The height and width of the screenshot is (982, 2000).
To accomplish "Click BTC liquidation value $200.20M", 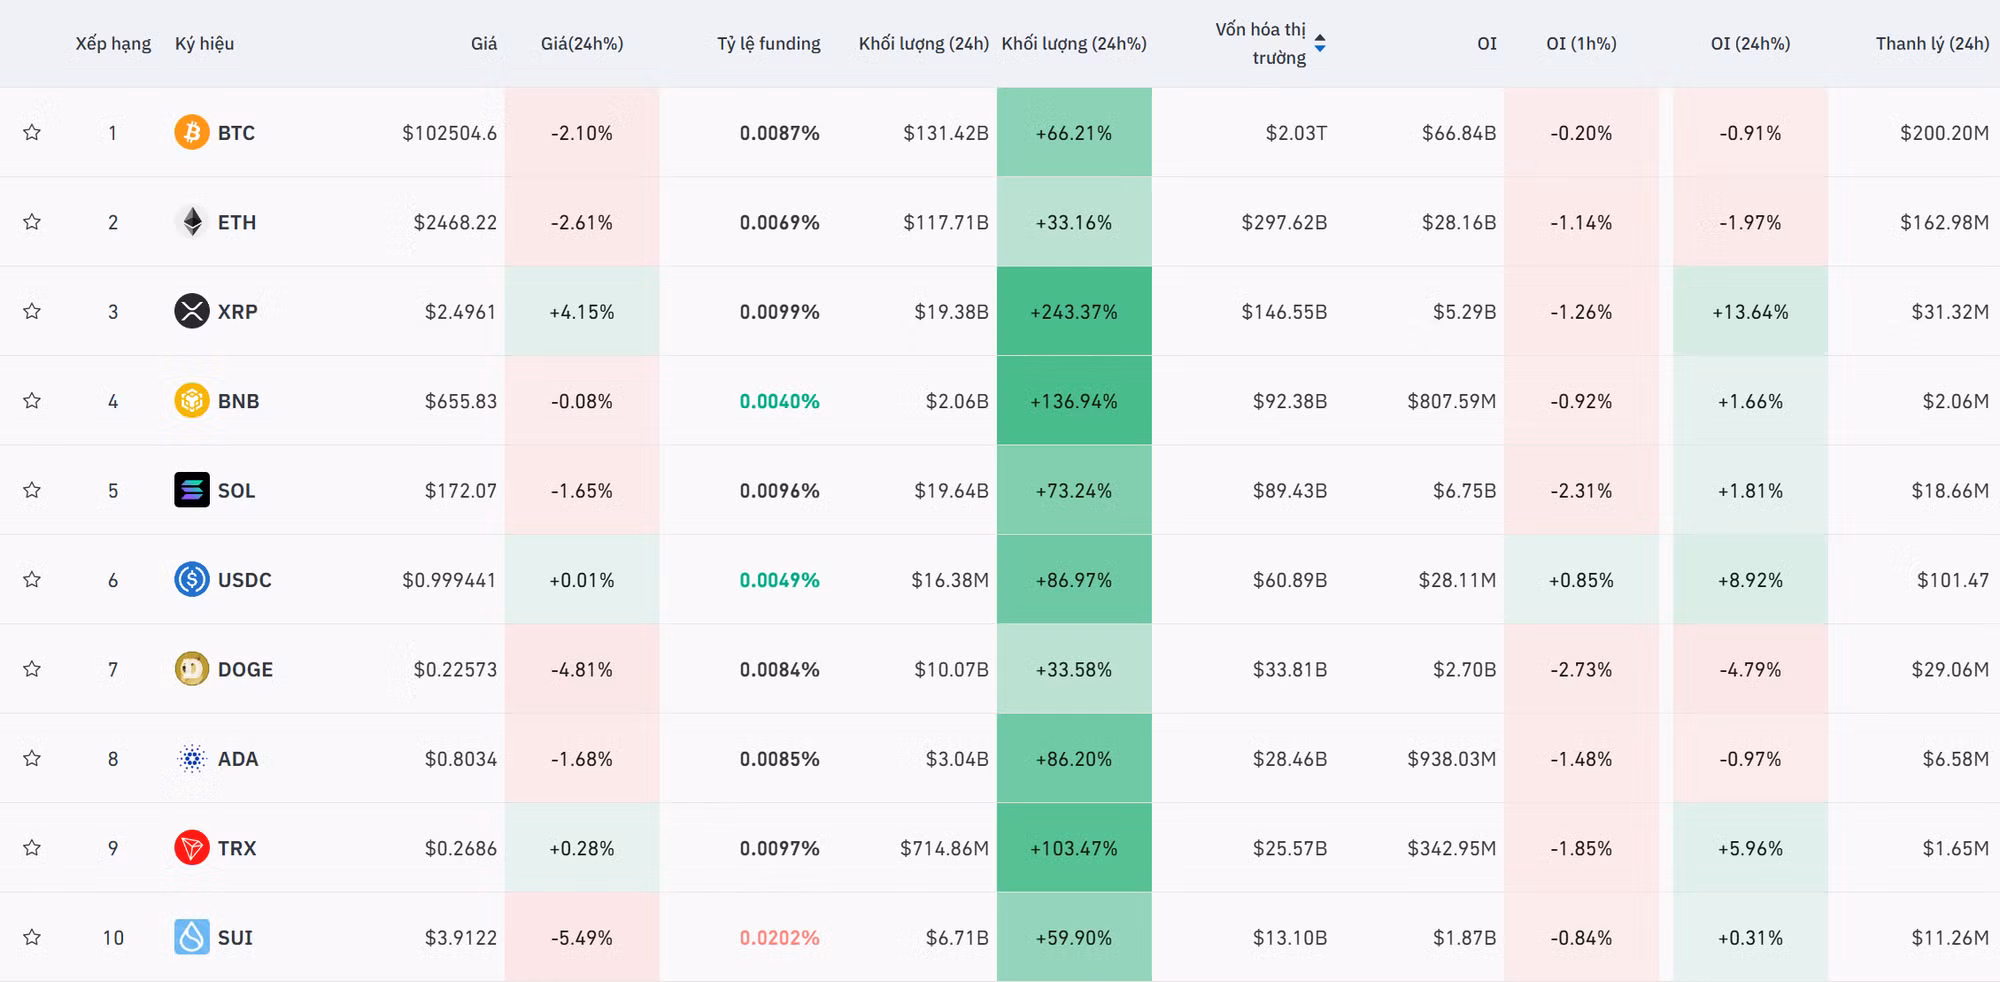I will coord(1945,133).
